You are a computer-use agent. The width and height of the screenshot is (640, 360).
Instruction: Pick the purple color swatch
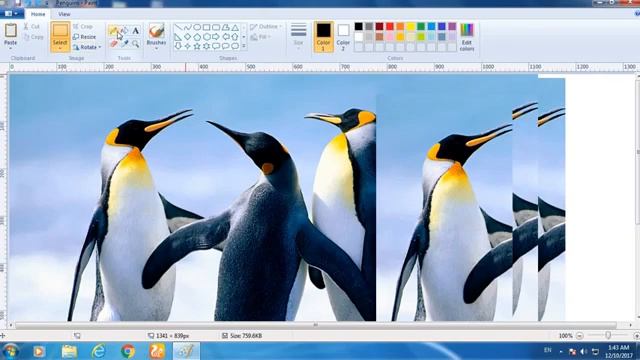coord(452,27)
